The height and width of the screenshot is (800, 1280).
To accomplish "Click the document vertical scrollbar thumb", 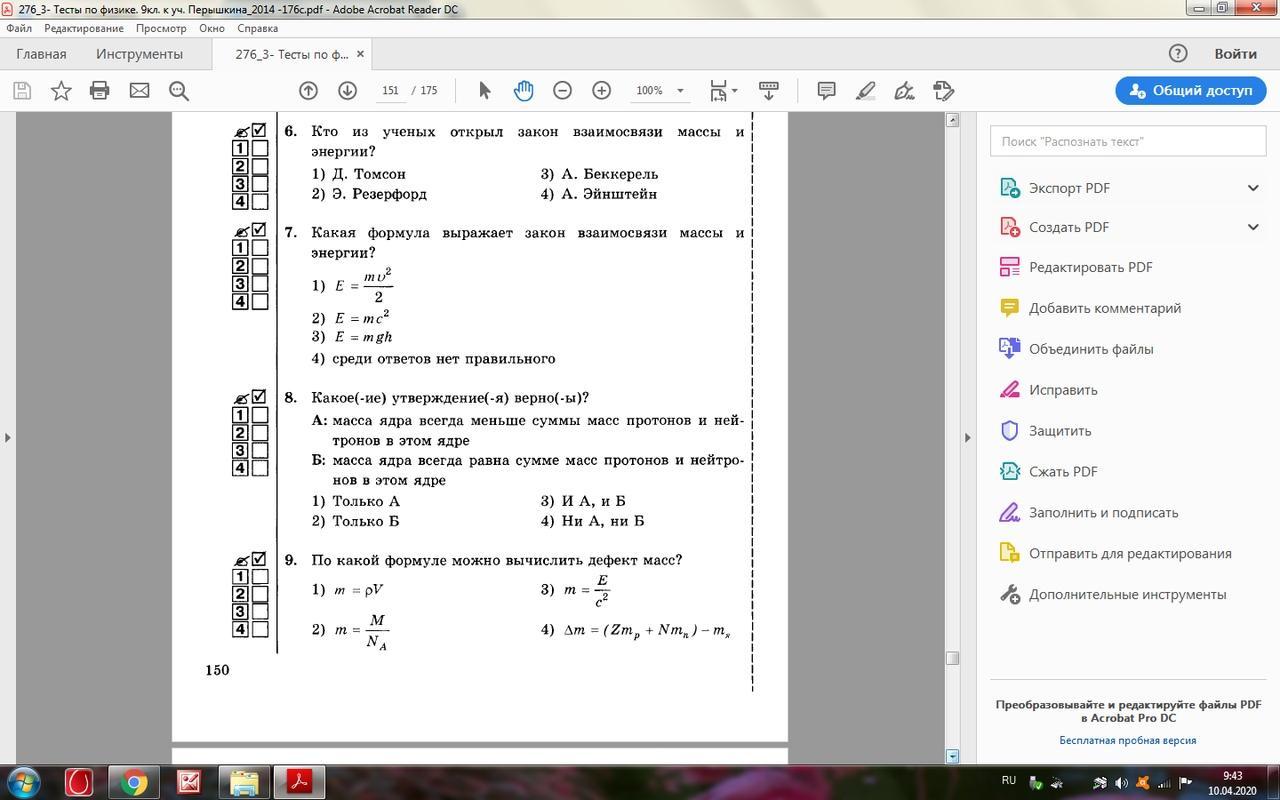I will coord(952,658).
